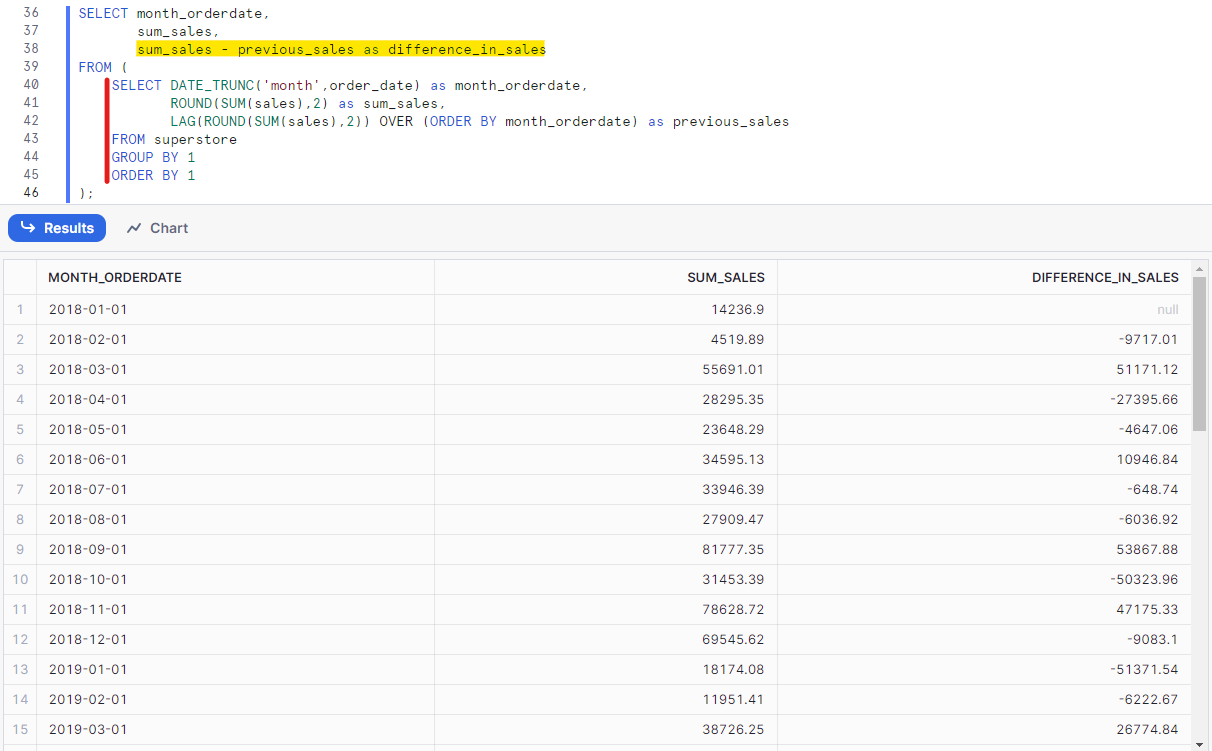
Task: Click the MONTH_ORDERDATE column header
Action: [x=115, y=277]
